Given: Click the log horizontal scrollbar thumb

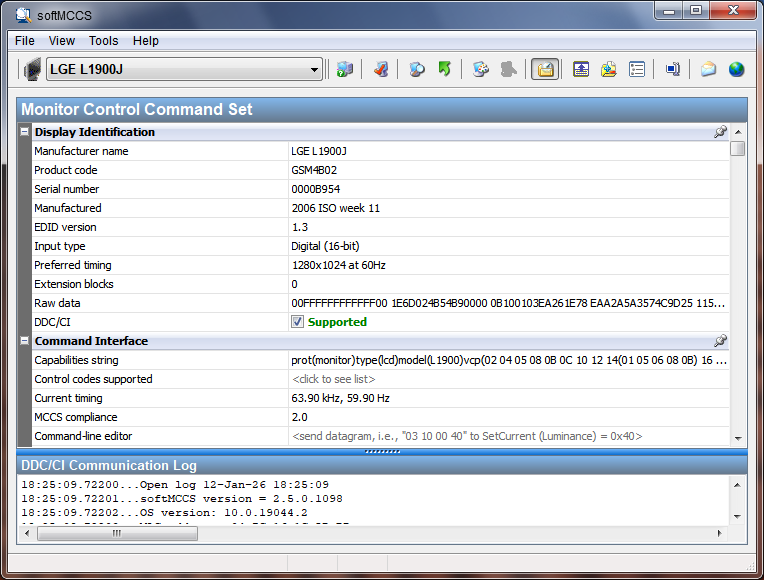Looking at the screenshot, I should pos(117,534).
